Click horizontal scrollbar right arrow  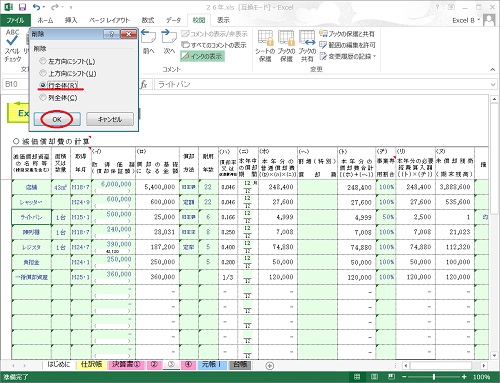(484, 366)
